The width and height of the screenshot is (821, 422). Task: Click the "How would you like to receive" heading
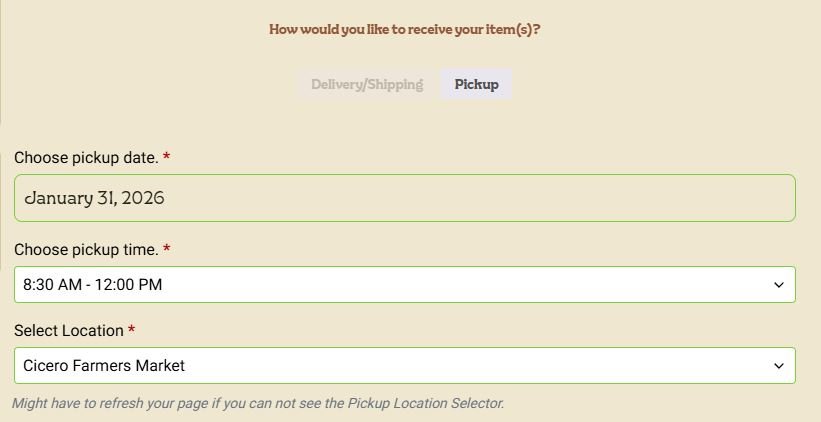pyautogui.click(x=404, y=29)
